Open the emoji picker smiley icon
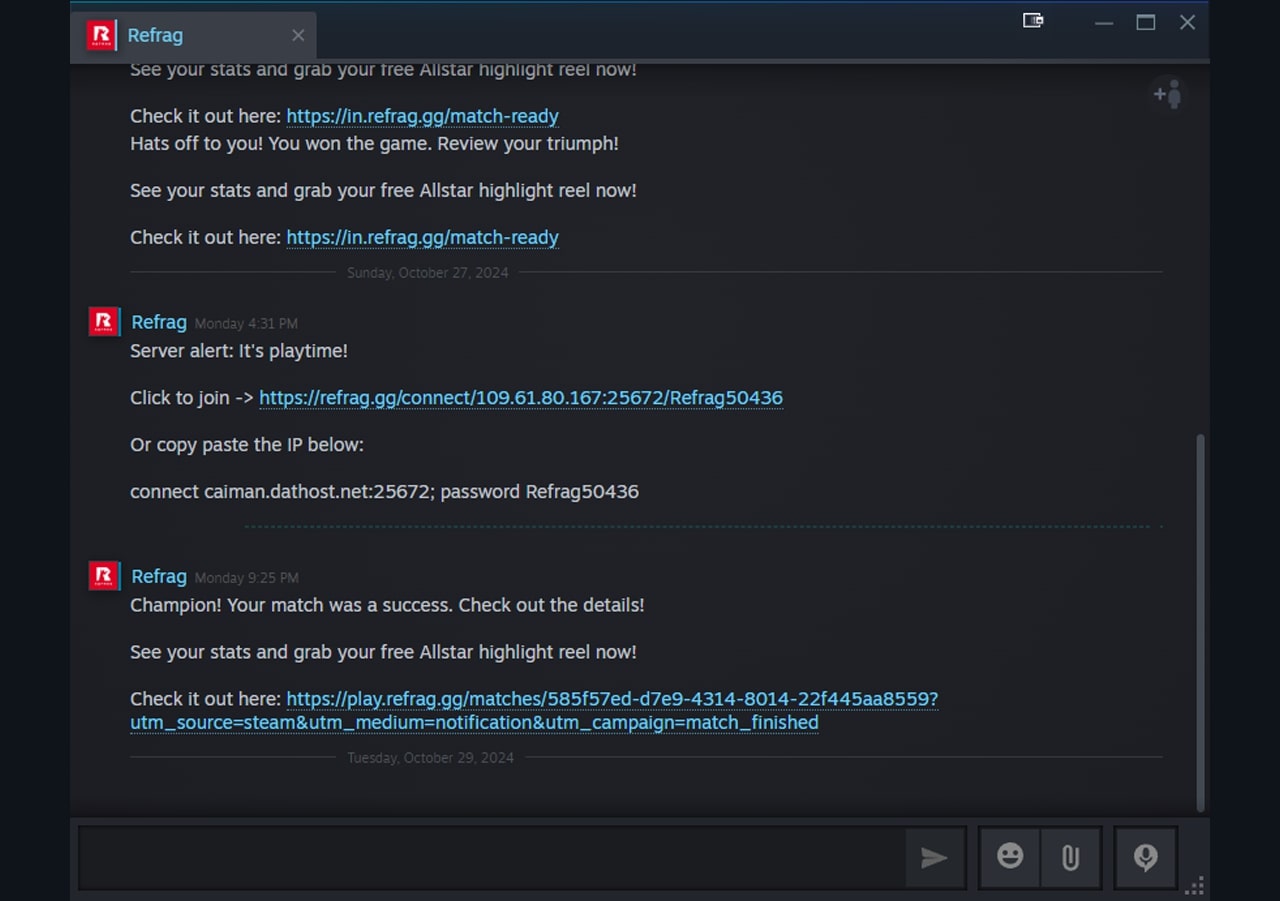This screenshot has height=901, width=1280. coord(1010,857)
